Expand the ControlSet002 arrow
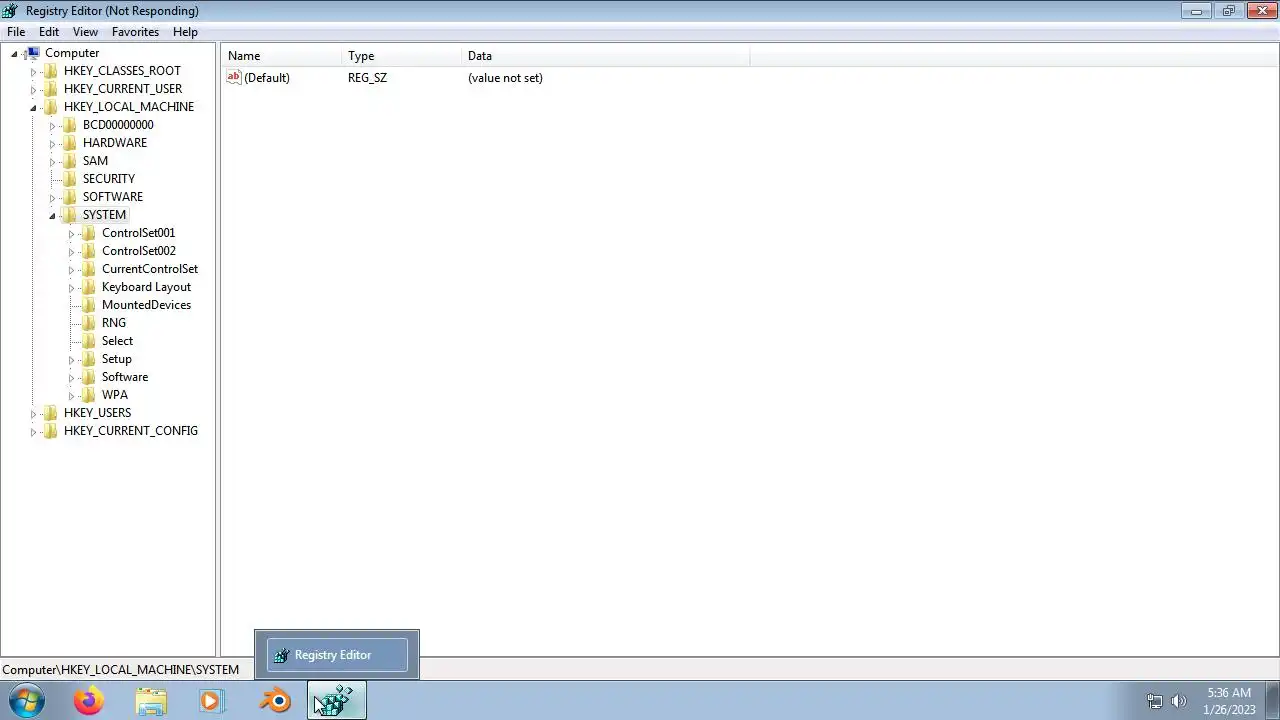 coord(71,252)
